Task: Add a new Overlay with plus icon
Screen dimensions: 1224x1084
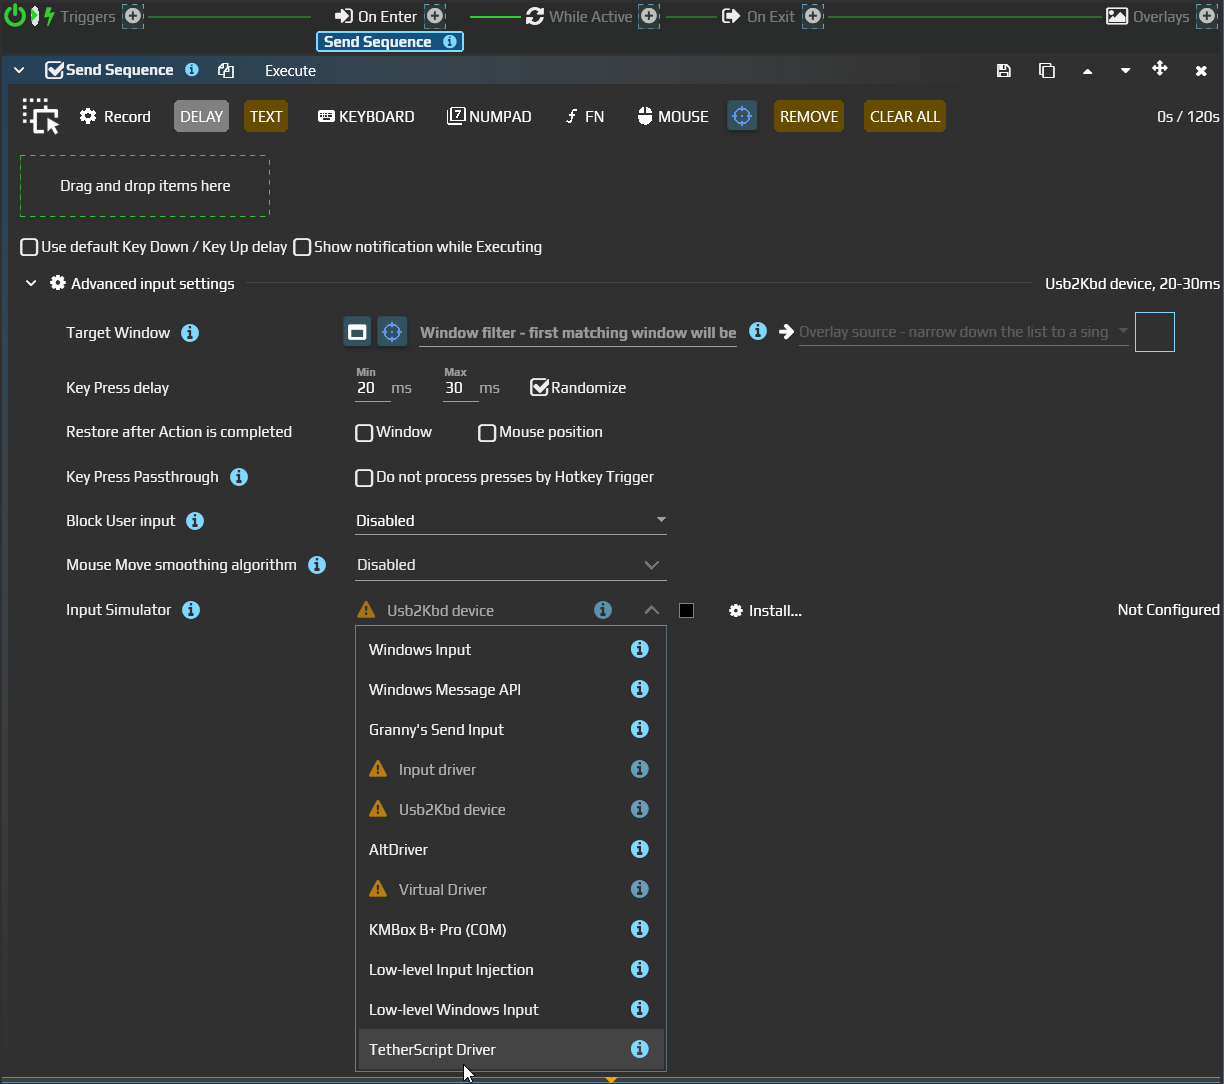Action: click(x=1205, y=16)
